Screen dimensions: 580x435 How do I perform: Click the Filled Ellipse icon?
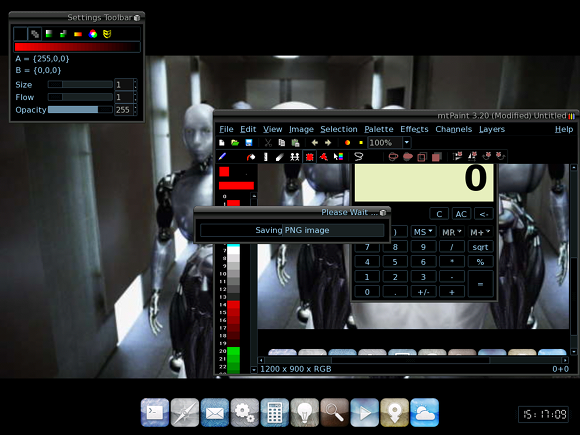pos(408,157)
